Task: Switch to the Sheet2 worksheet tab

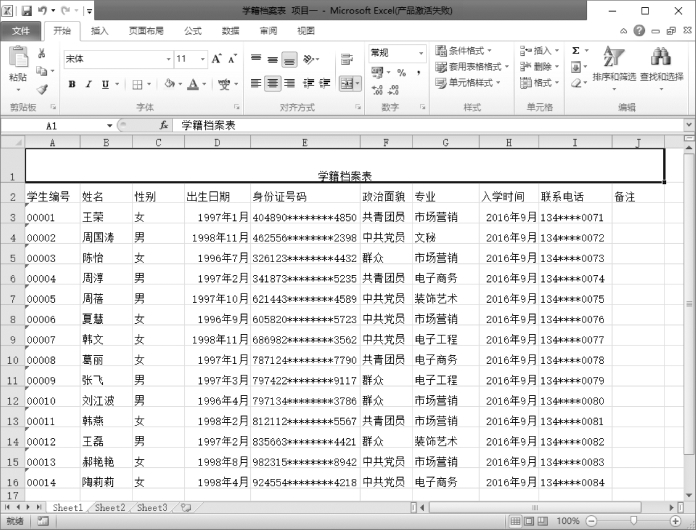Action: click(110, 507)
